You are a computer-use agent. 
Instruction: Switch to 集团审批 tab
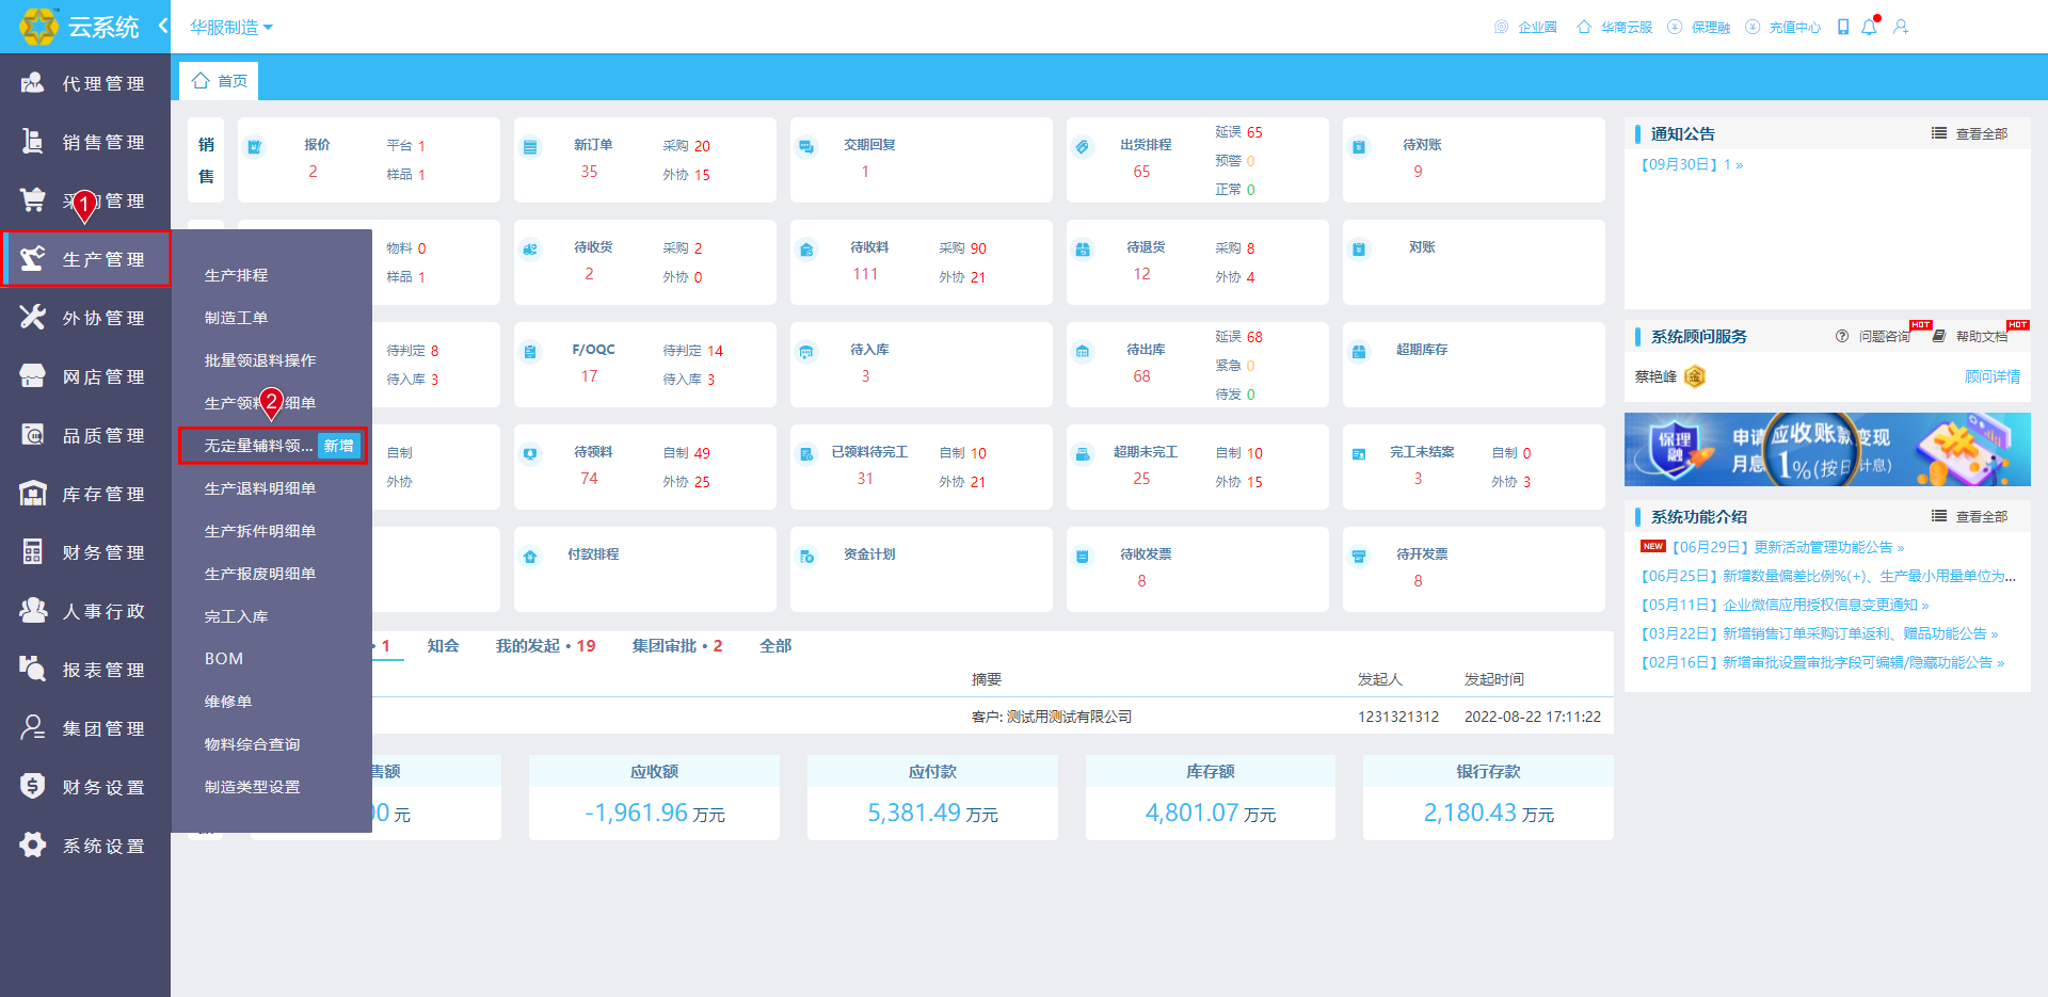coord(677,646)
